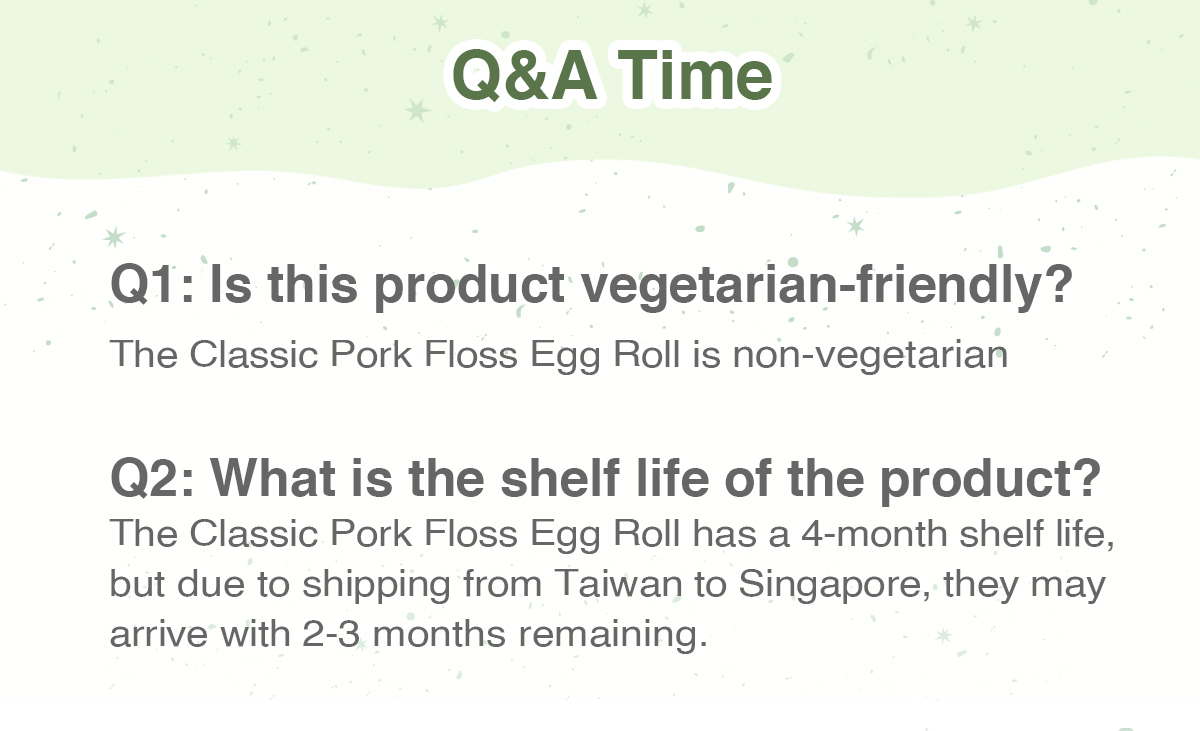Click the word "non-vegetarian" in the answer
The image size is (1200, 731).
click(870, 355)
